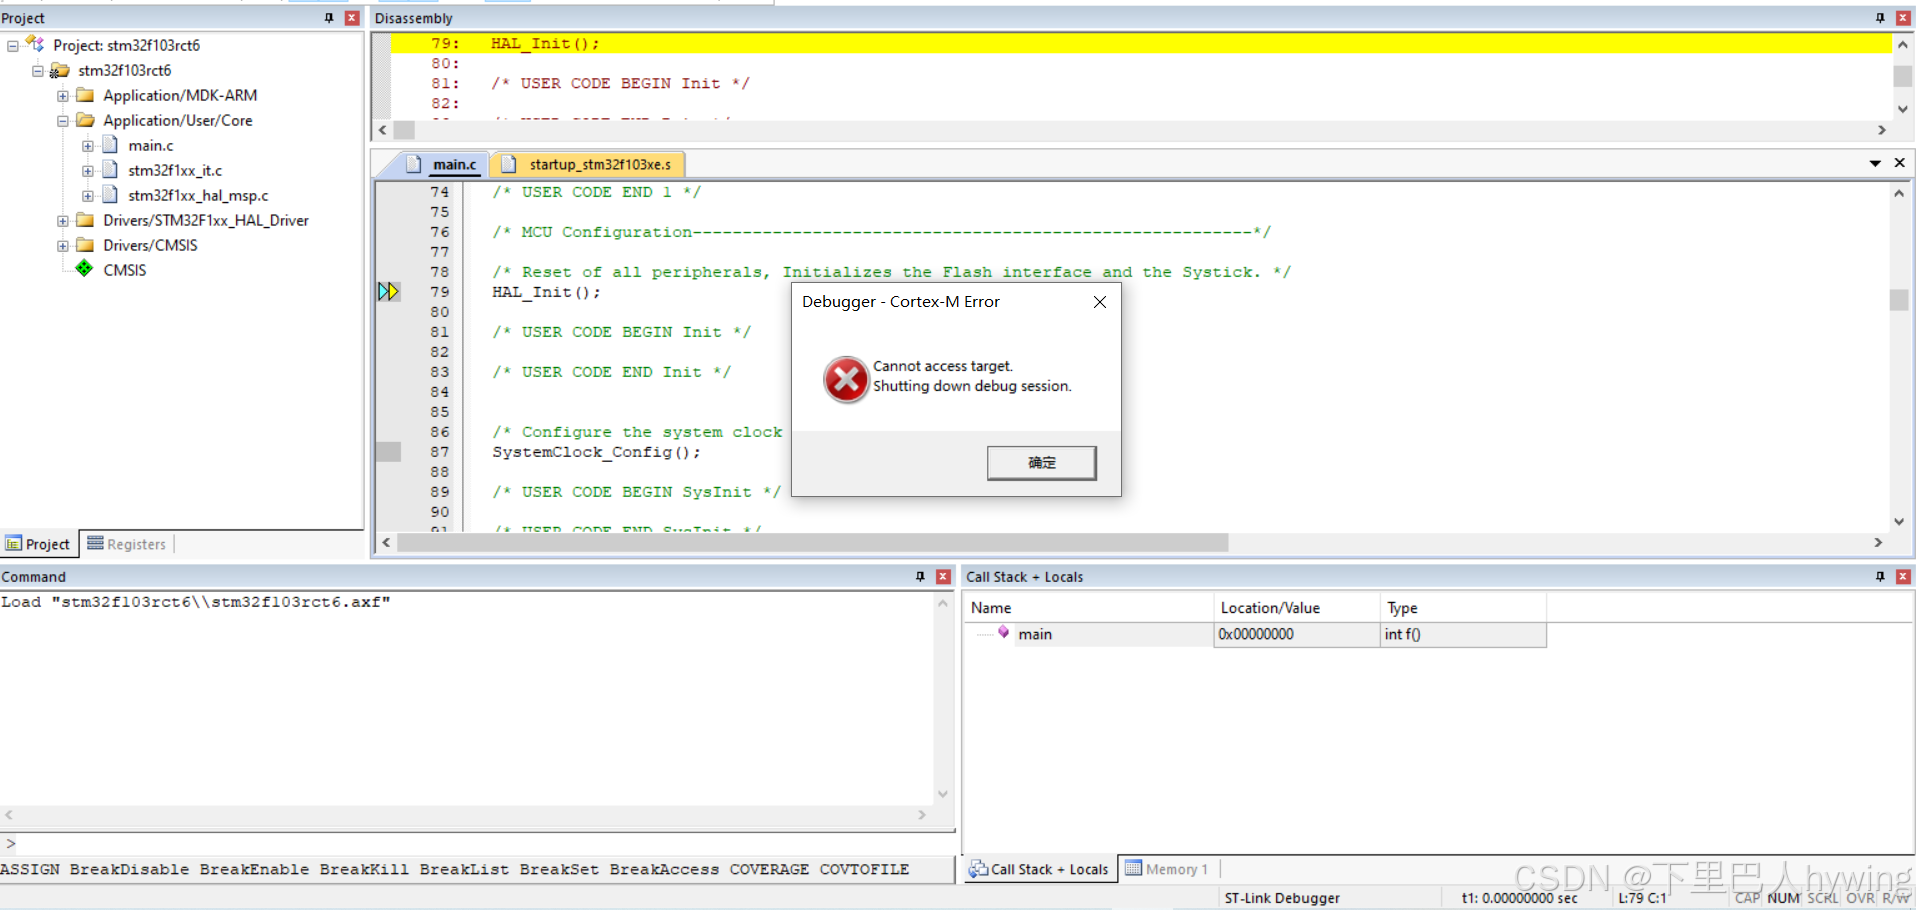Collapse the stm32f103rct6 target node
The width and height of the screenshot is (1916, 910).
click(x=38, y=71)
